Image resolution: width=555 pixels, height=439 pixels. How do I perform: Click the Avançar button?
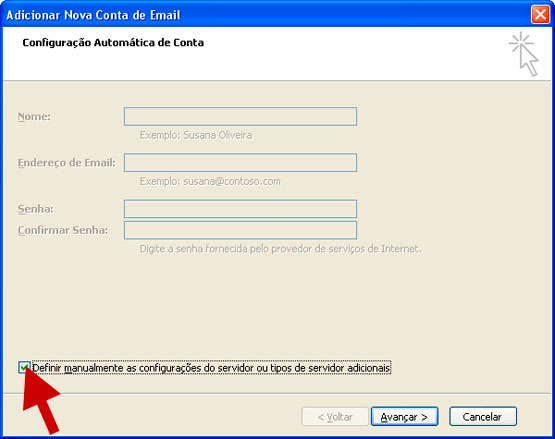click(404, 417)
